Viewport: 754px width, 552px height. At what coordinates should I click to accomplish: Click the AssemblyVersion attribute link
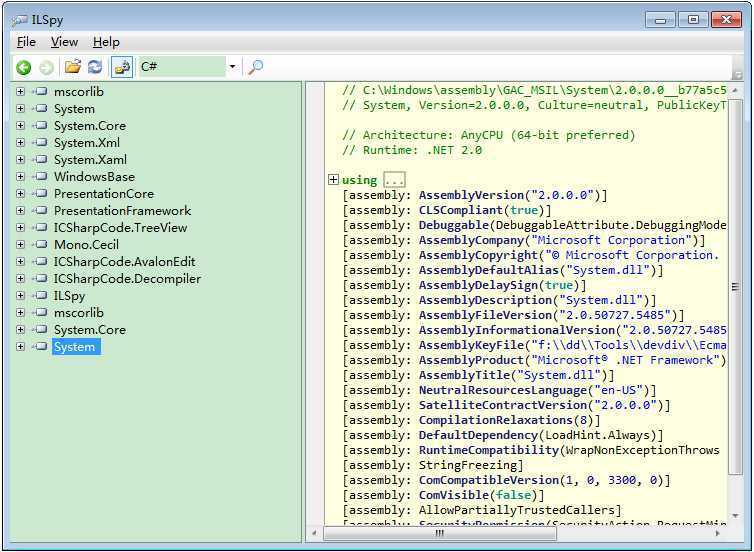[x=471, y=195]
